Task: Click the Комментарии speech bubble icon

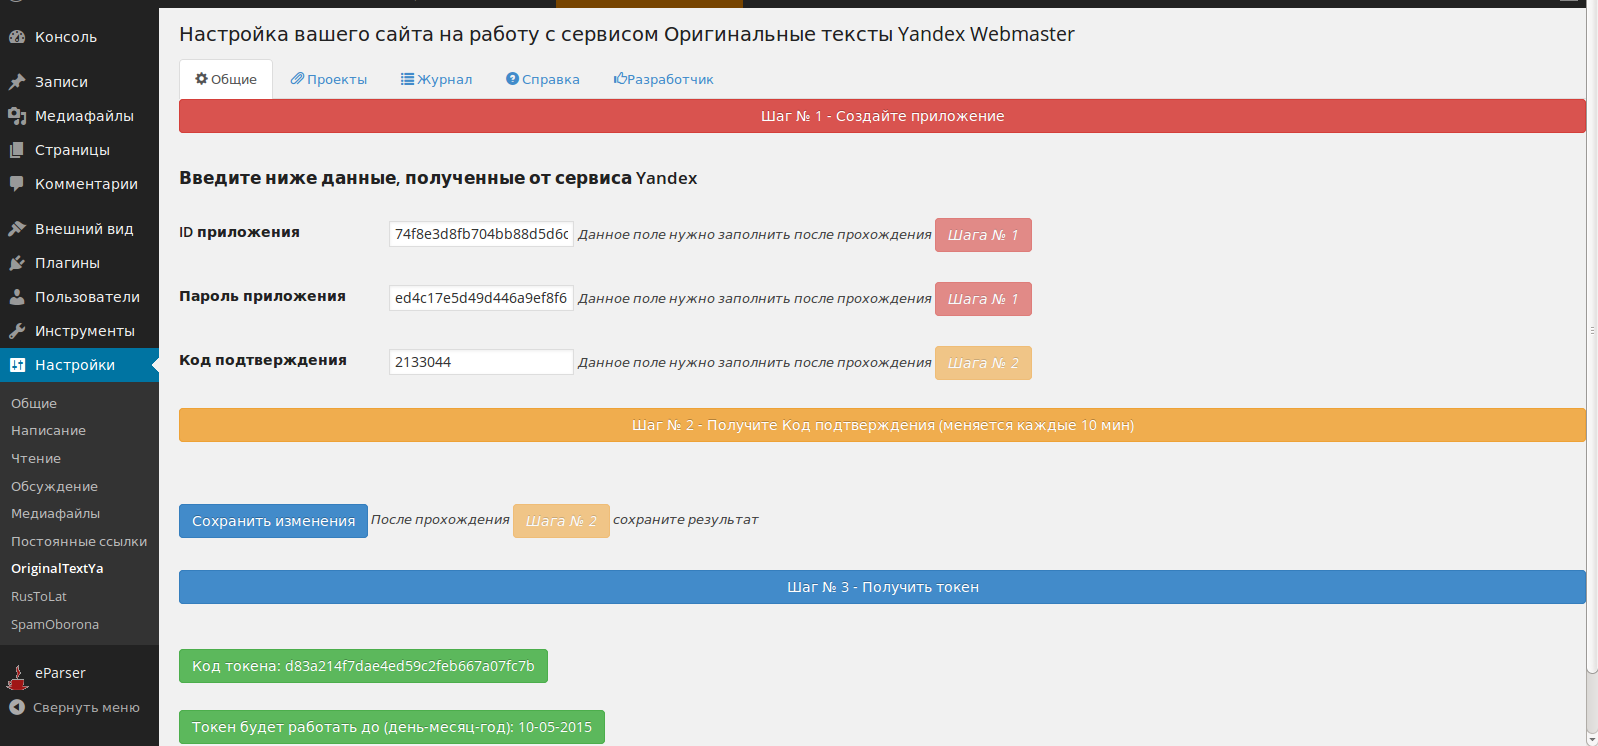Action: pyautogui.click(x=17, y=184)
